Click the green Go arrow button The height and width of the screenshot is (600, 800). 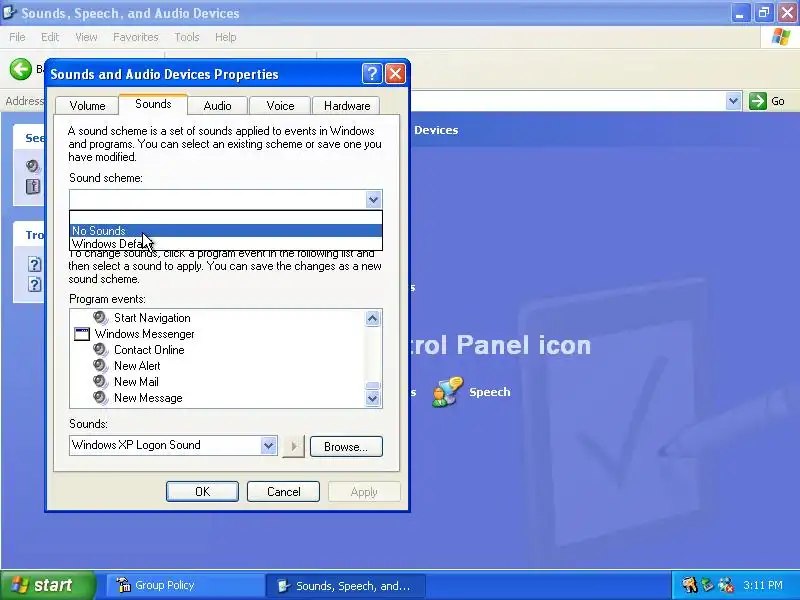[758, 101]
